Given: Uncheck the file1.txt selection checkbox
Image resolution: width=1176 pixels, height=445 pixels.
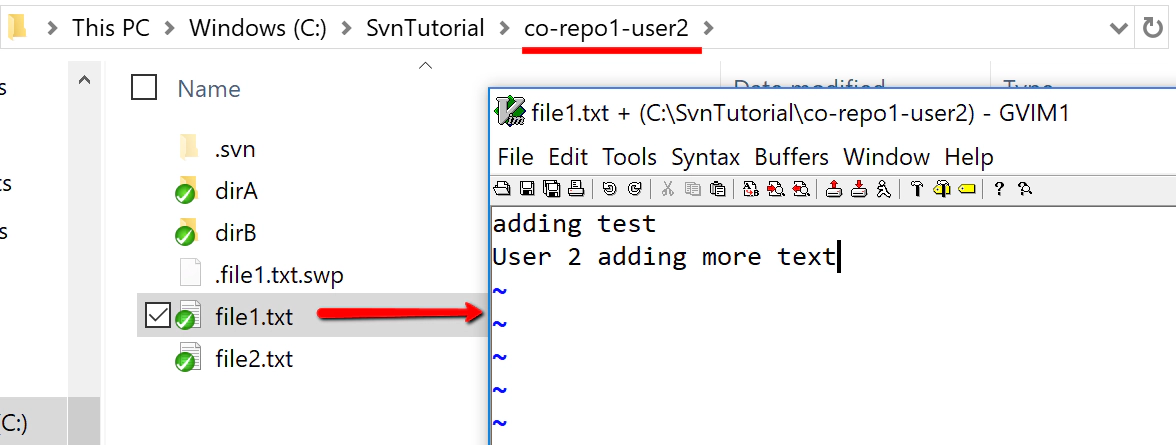Looking at the screenshot, I should pyautogui.click(x=157, y=317).
